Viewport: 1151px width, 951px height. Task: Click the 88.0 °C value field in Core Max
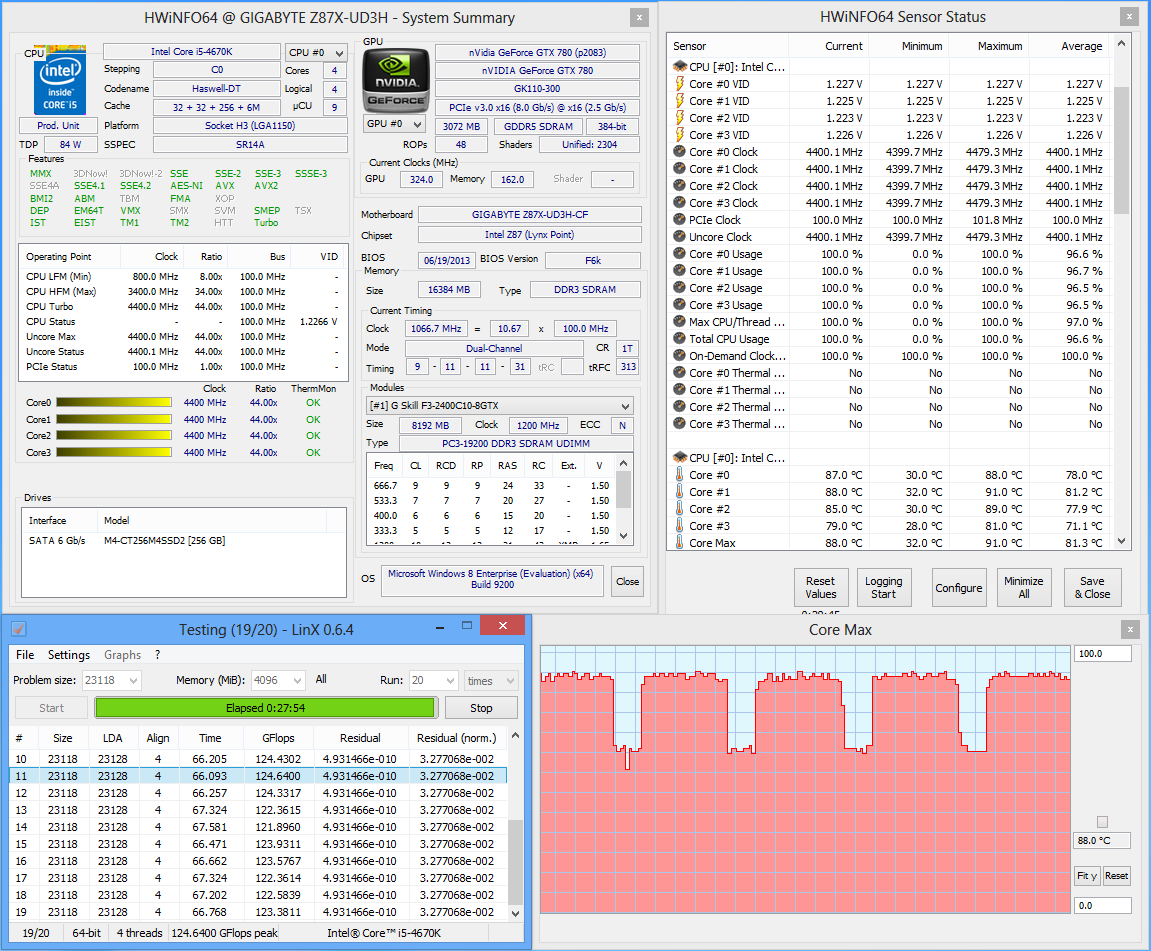tap(1103, 840)
